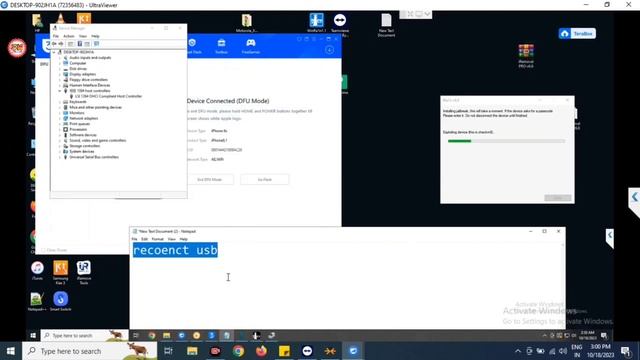
Task: Click the greyed button in the installer dialog
Action: [x=558, y=198]
